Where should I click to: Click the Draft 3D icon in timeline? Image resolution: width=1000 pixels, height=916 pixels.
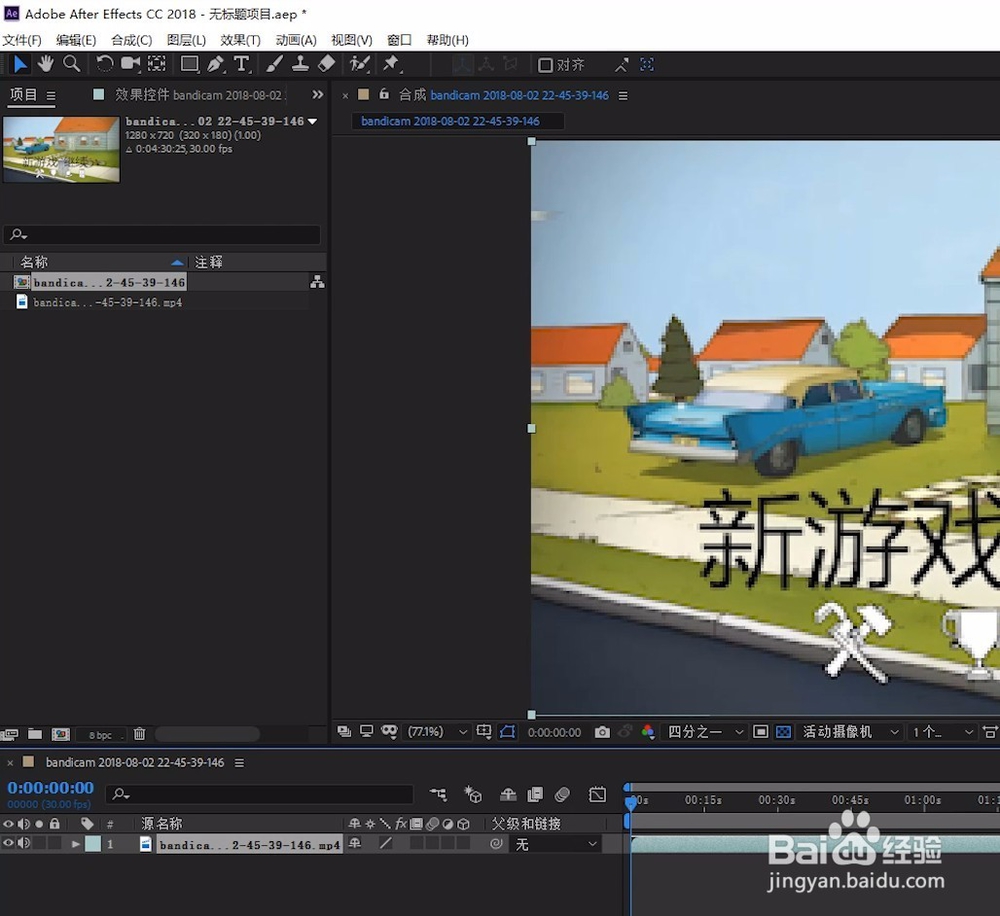click(x=473, y=794)
